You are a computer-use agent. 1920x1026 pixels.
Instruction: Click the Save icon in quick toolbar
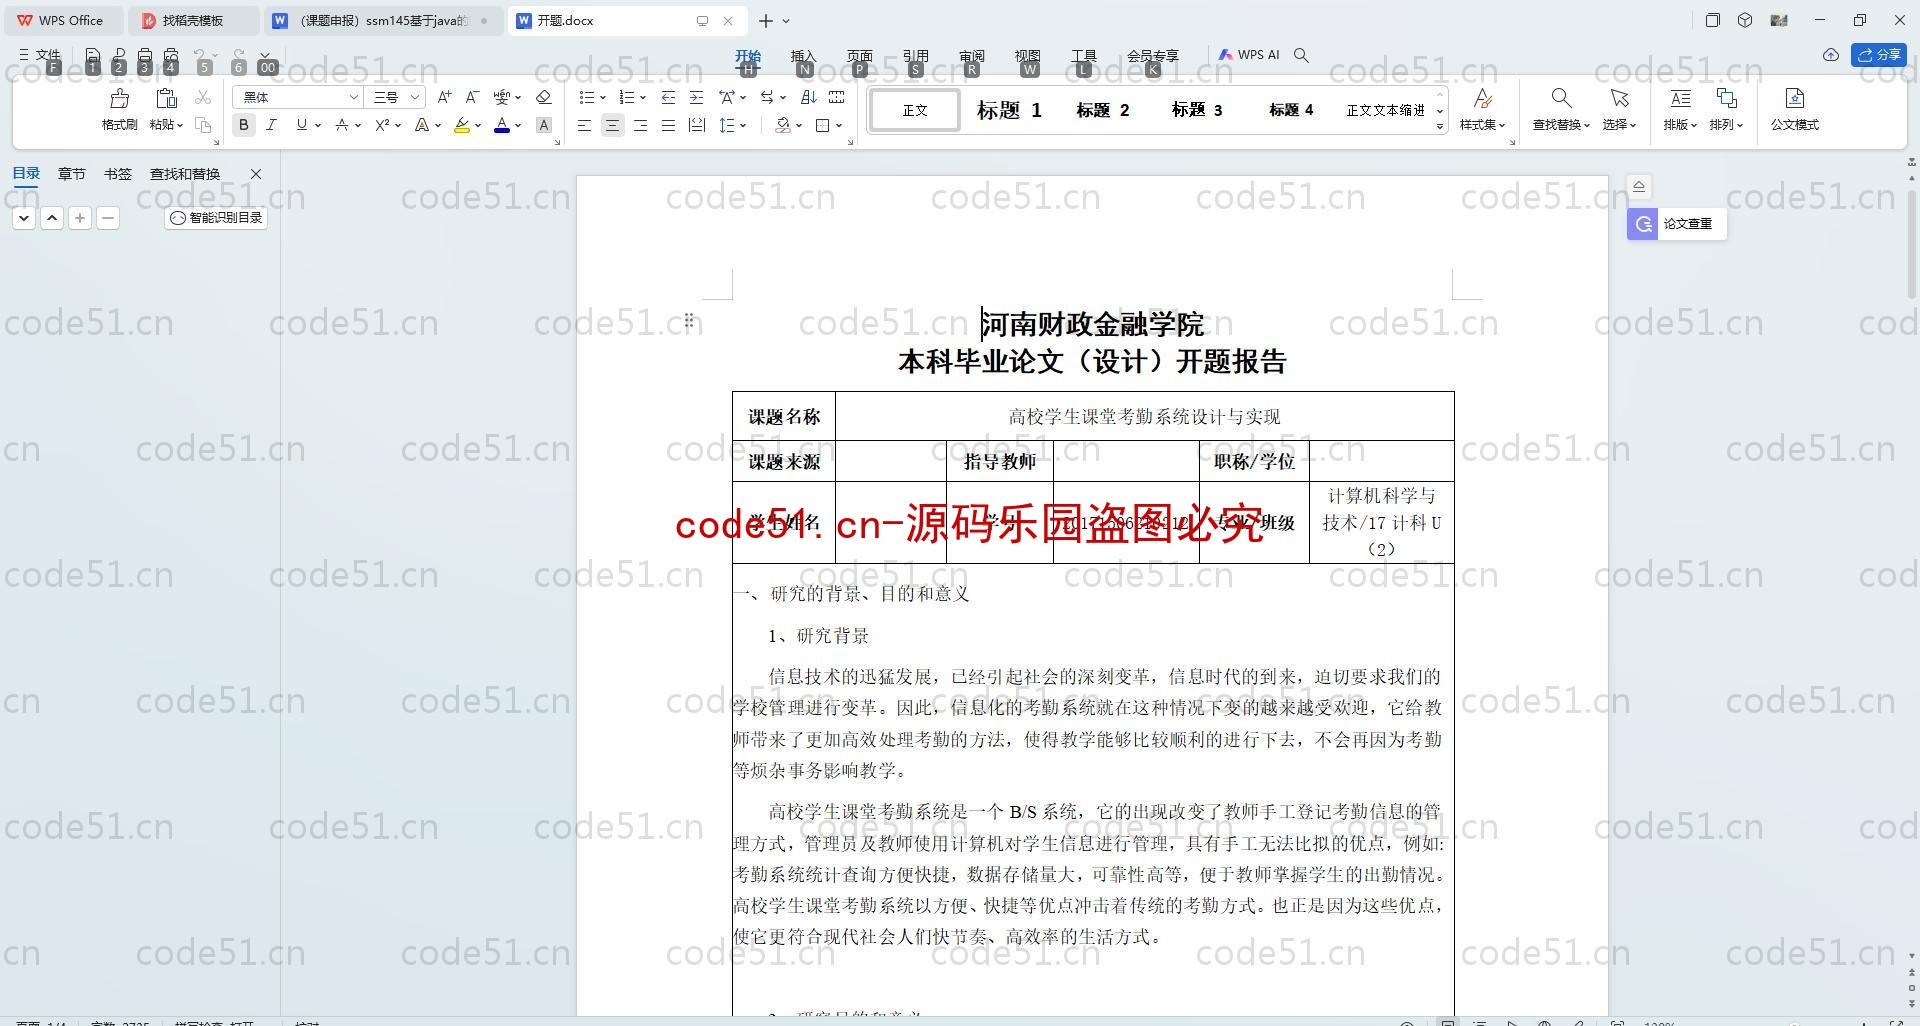(93, 55)
